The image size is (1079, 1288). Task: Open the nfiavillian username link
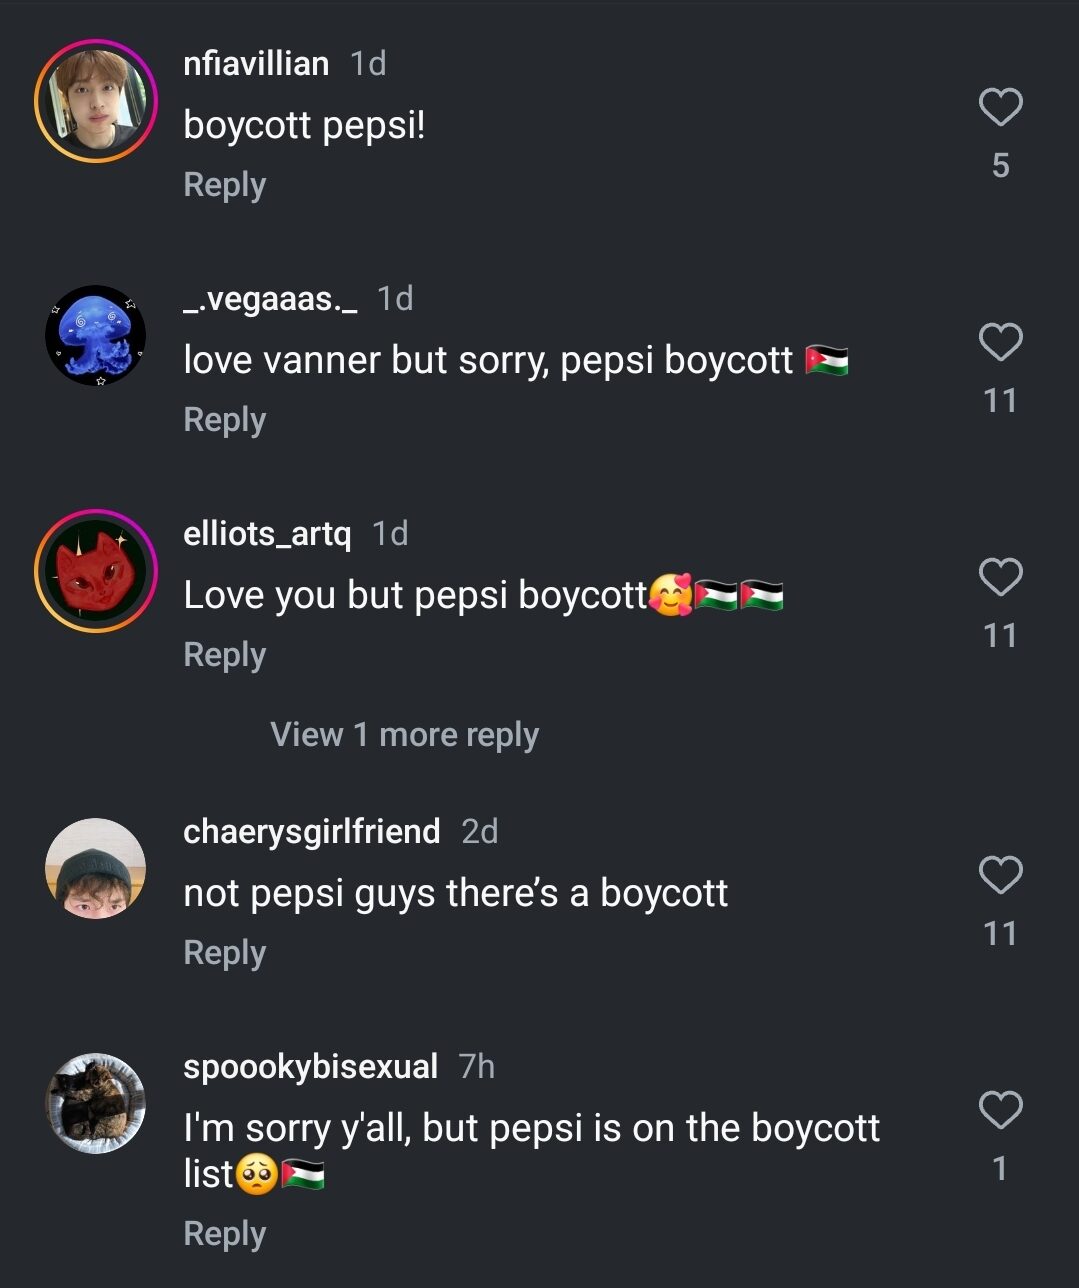click(256, 64)
